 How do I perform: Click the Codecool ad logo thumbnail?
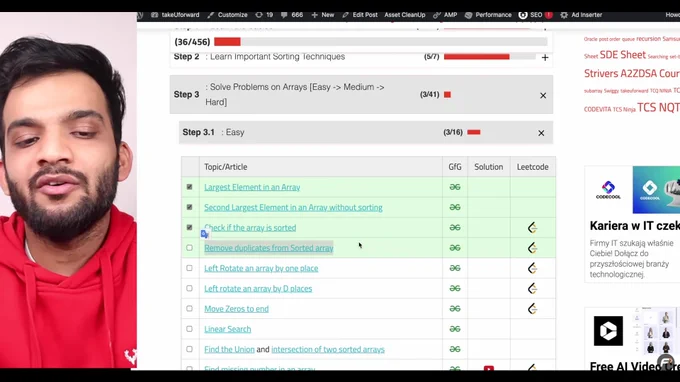608,189
